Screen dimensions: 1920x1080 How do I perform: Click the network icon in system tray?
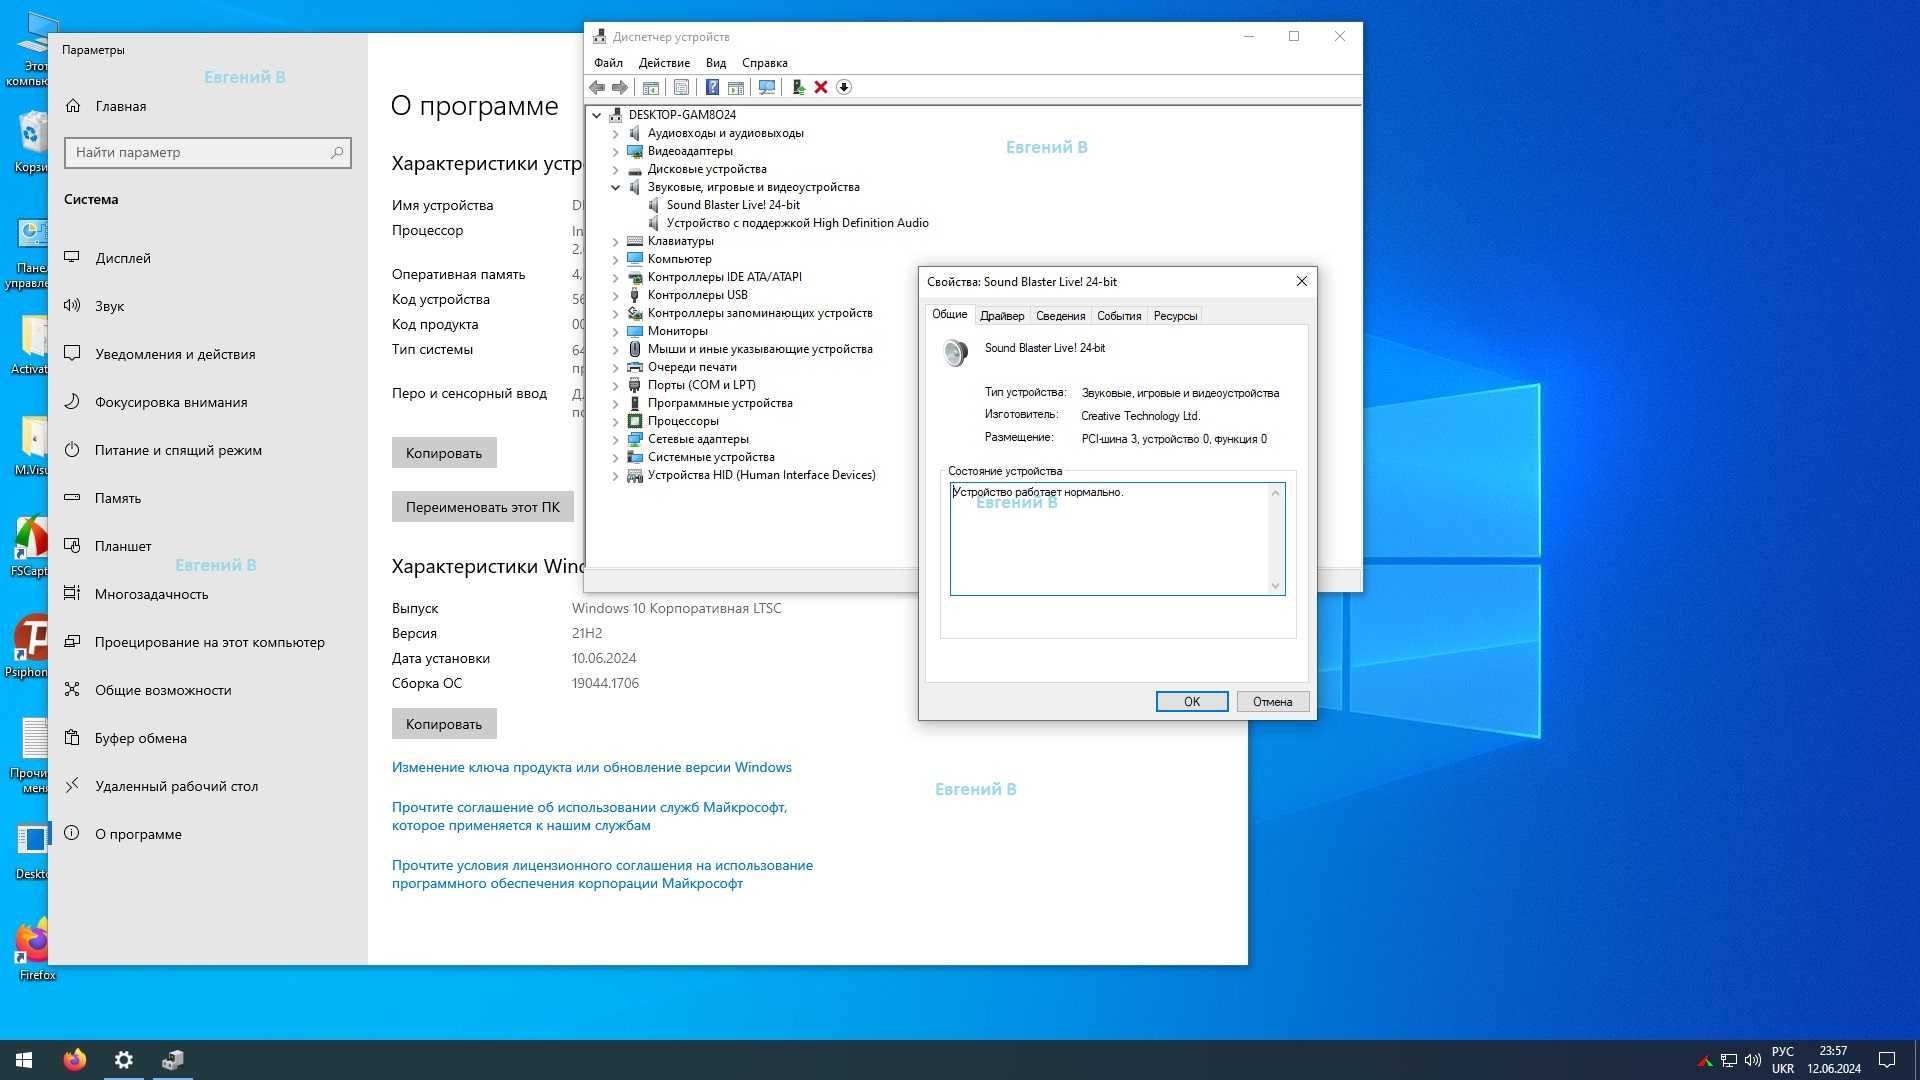pos(1729,1060)
